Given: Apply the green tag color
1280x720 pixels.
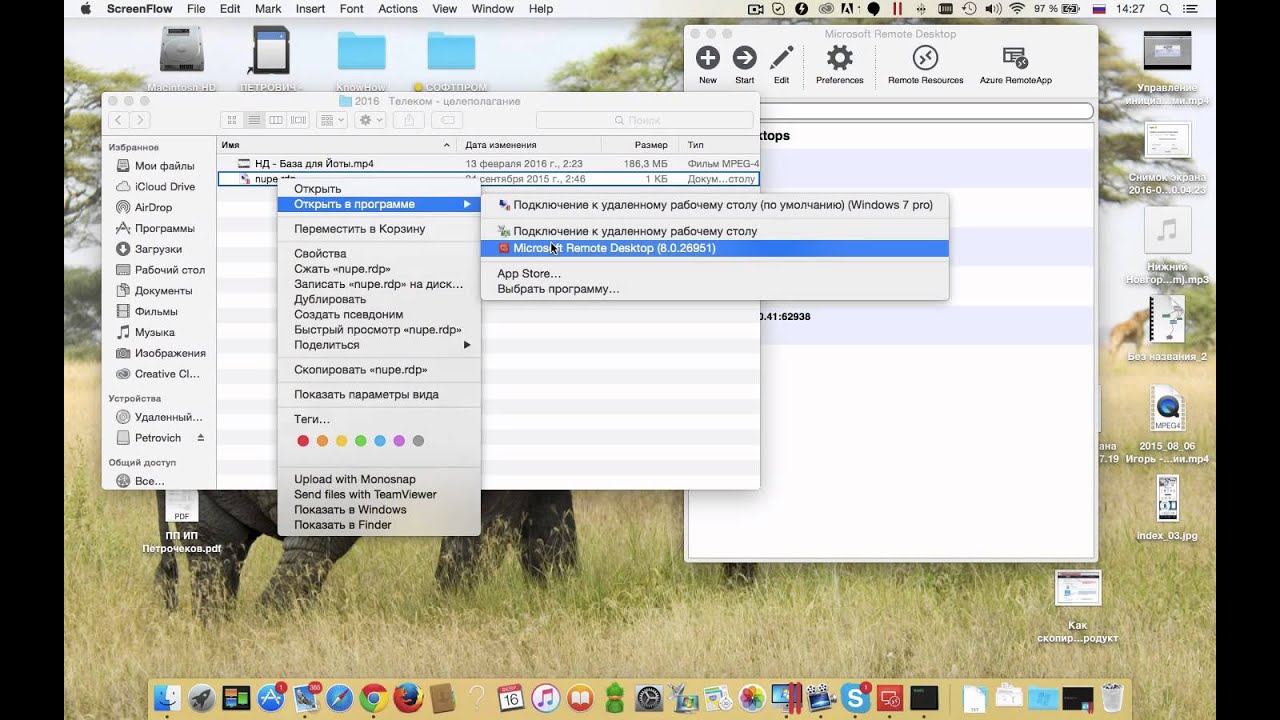Looking at the screenshot, I should click(361, 441).
